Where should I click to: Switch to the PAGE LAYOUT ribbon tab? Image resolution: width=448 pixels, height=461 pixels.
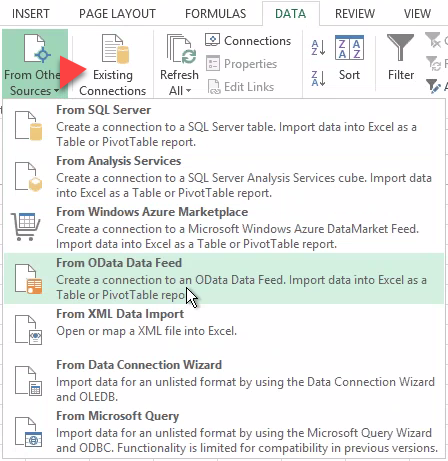pos(117,14)
